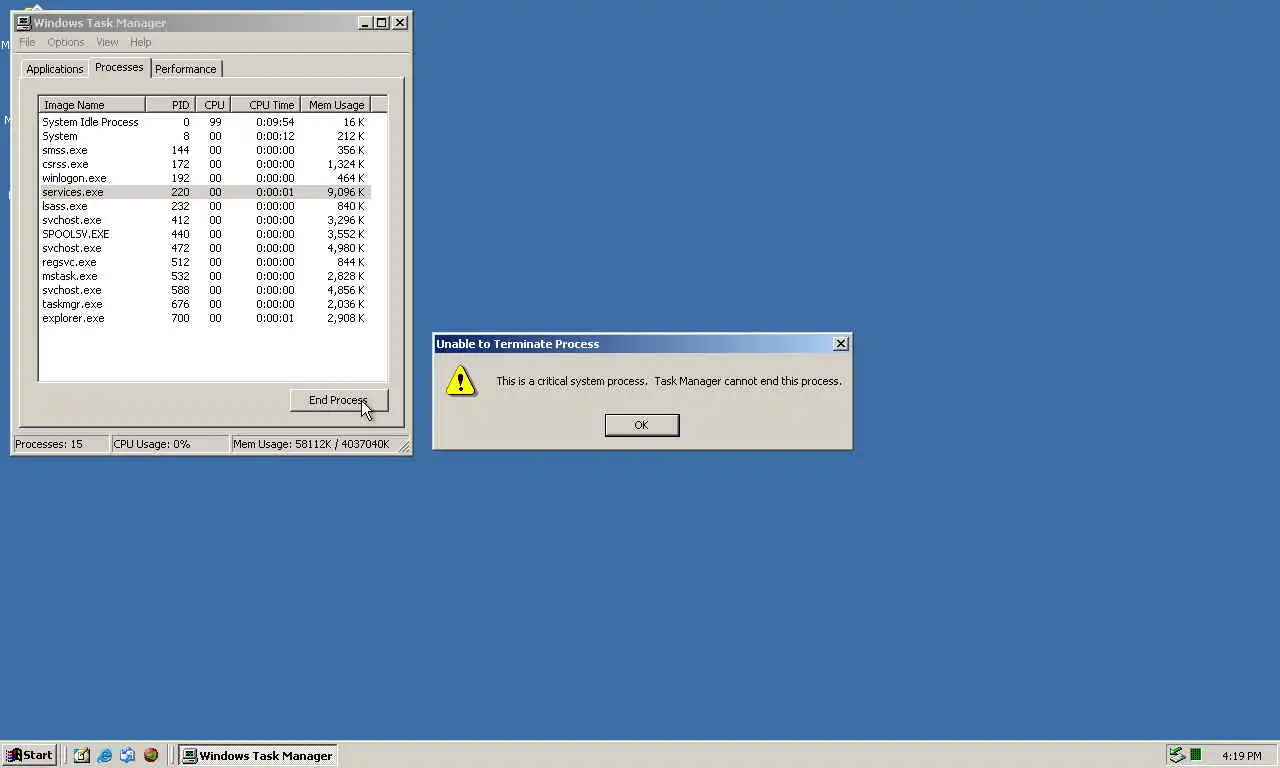Select the csrss.exe process
Image resolution: width=1280 pixels, height=768 pixels.
tap(205, 164)
